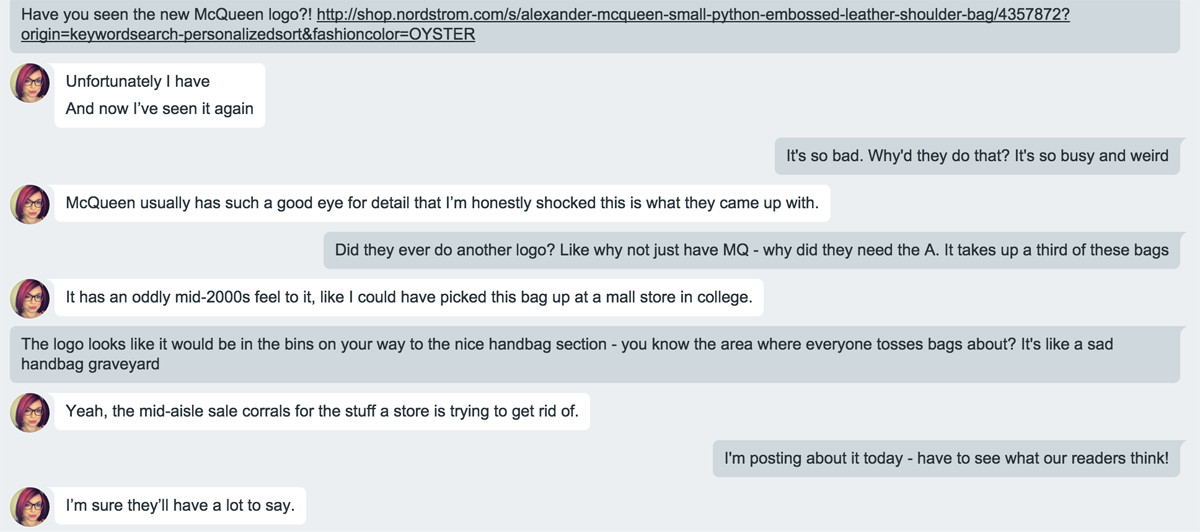Click the 'And now I've seen it again' line
Screen dimensions: 1200x532
[x=160, y=109]
